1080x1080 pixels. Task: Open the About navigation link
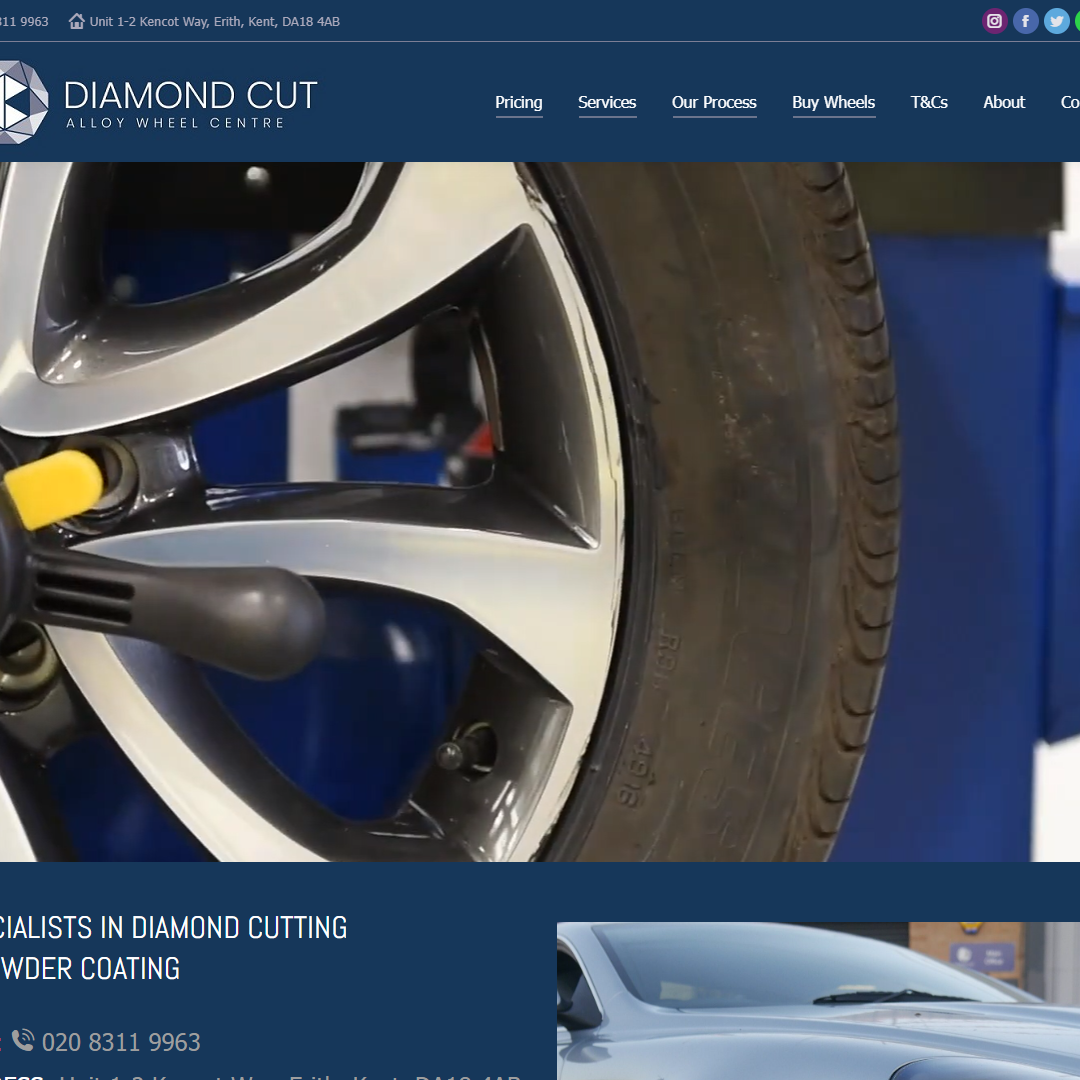click(1004, 102)
